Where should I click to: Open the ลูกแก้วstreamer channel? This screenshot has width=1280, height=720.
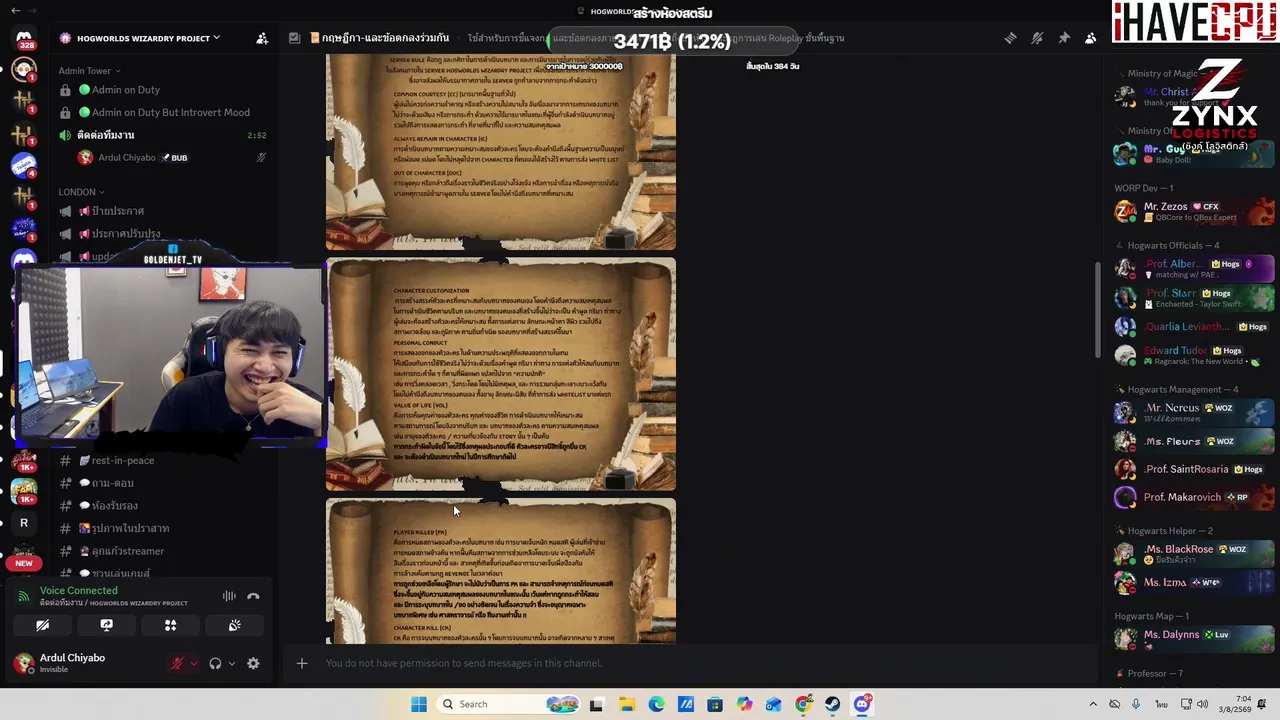[x=162, y=551]
